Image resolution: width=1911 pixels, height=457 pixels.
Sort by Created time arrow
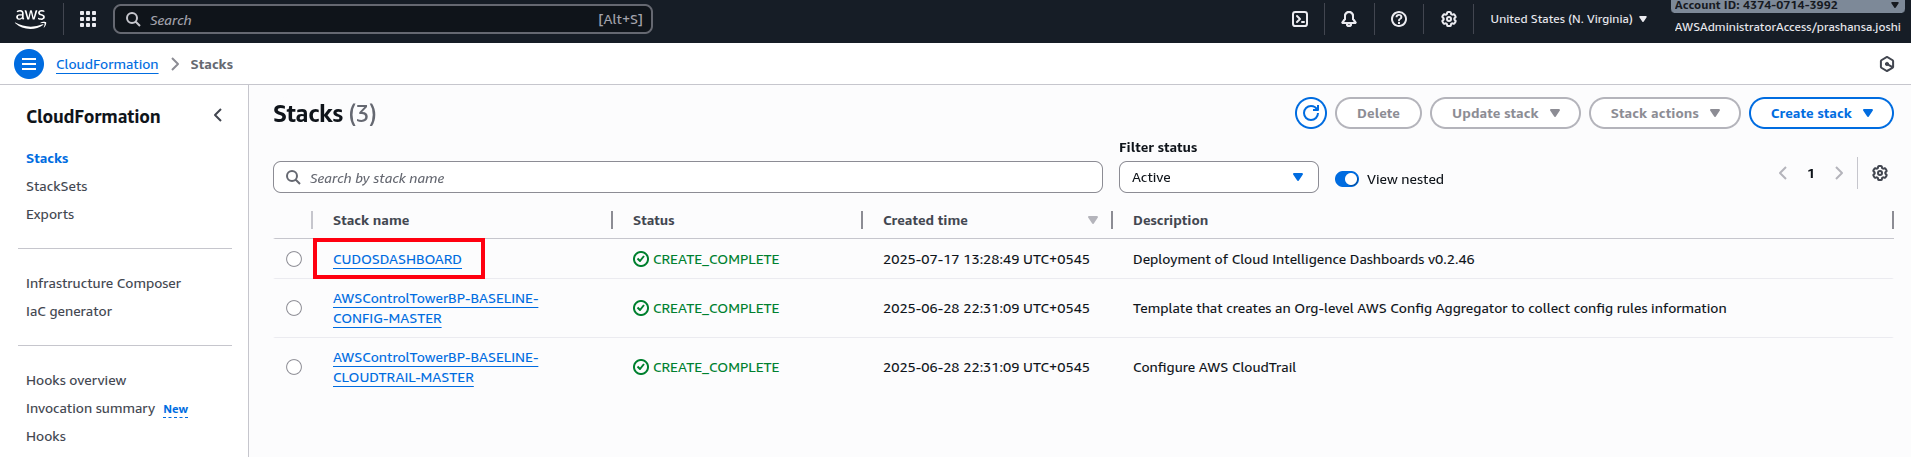click(x=1093, y=220)
